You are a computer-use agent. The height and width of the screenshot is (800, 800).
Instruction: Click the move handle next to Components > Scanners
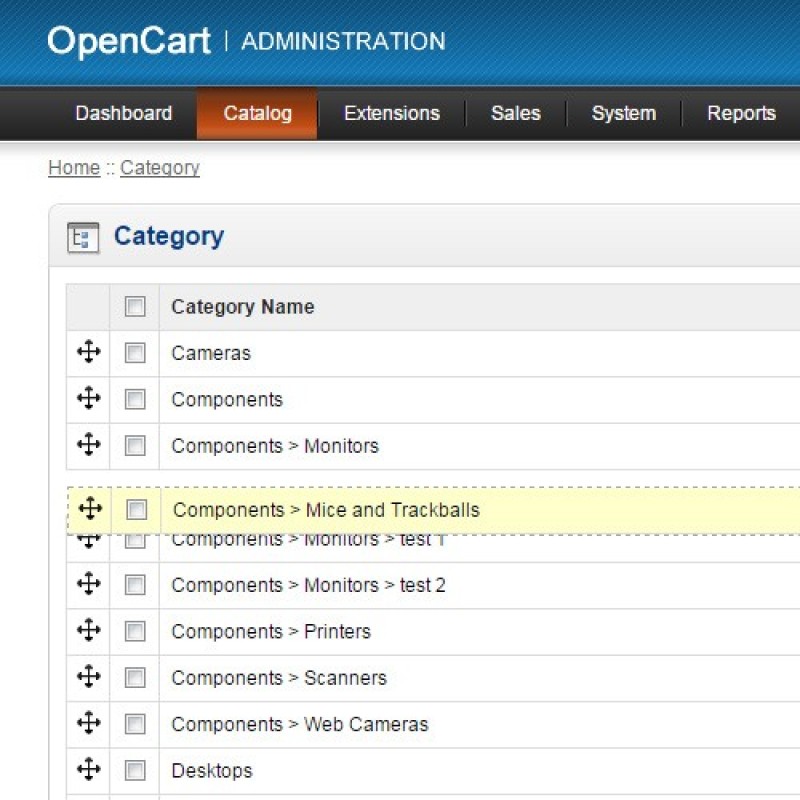coord(88,677)
